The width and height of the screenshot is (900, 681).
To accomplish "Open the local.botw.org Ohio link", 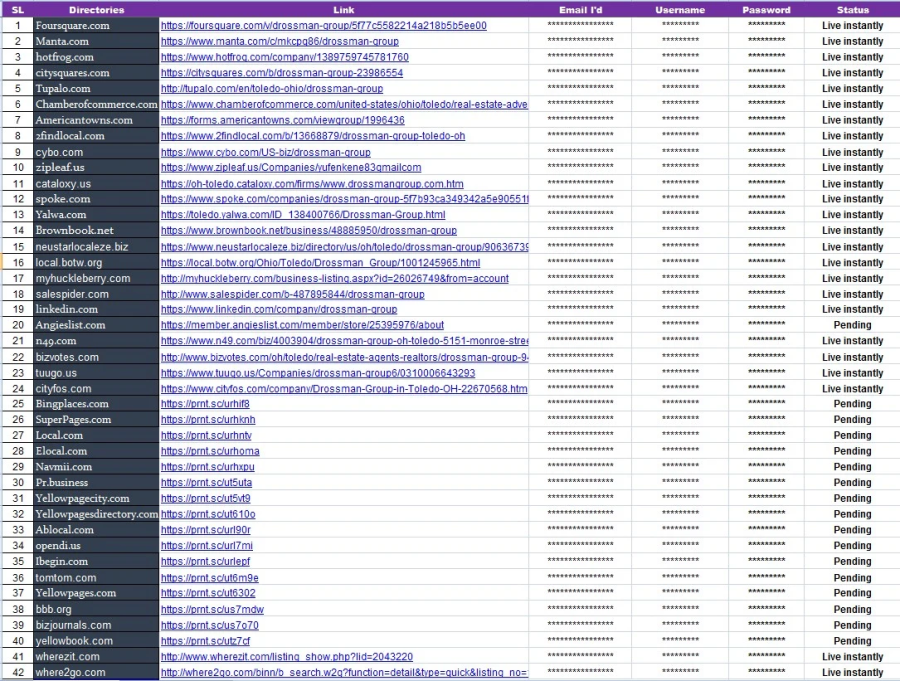I will click(x=320, y=262).
